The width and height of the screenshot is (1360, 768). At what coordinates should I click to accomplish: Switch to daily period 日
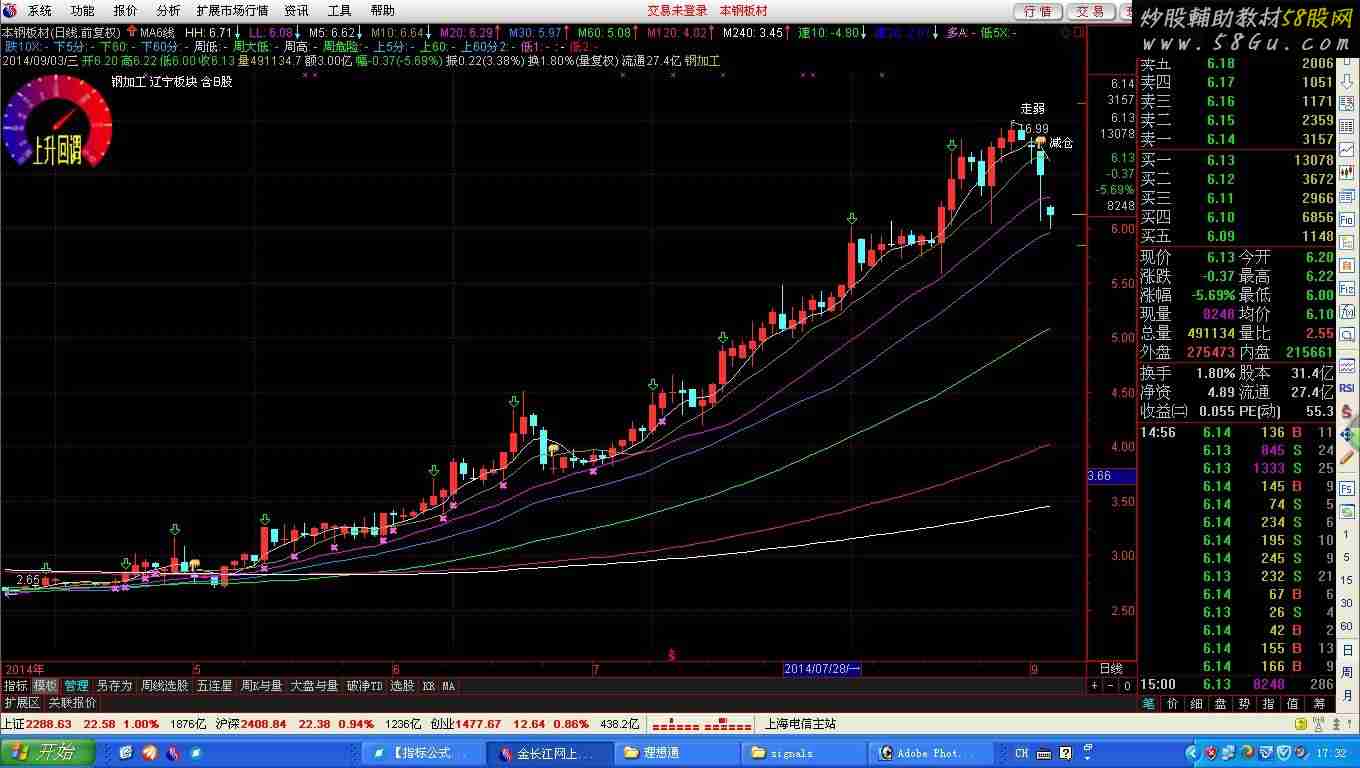click(1347, 650)
